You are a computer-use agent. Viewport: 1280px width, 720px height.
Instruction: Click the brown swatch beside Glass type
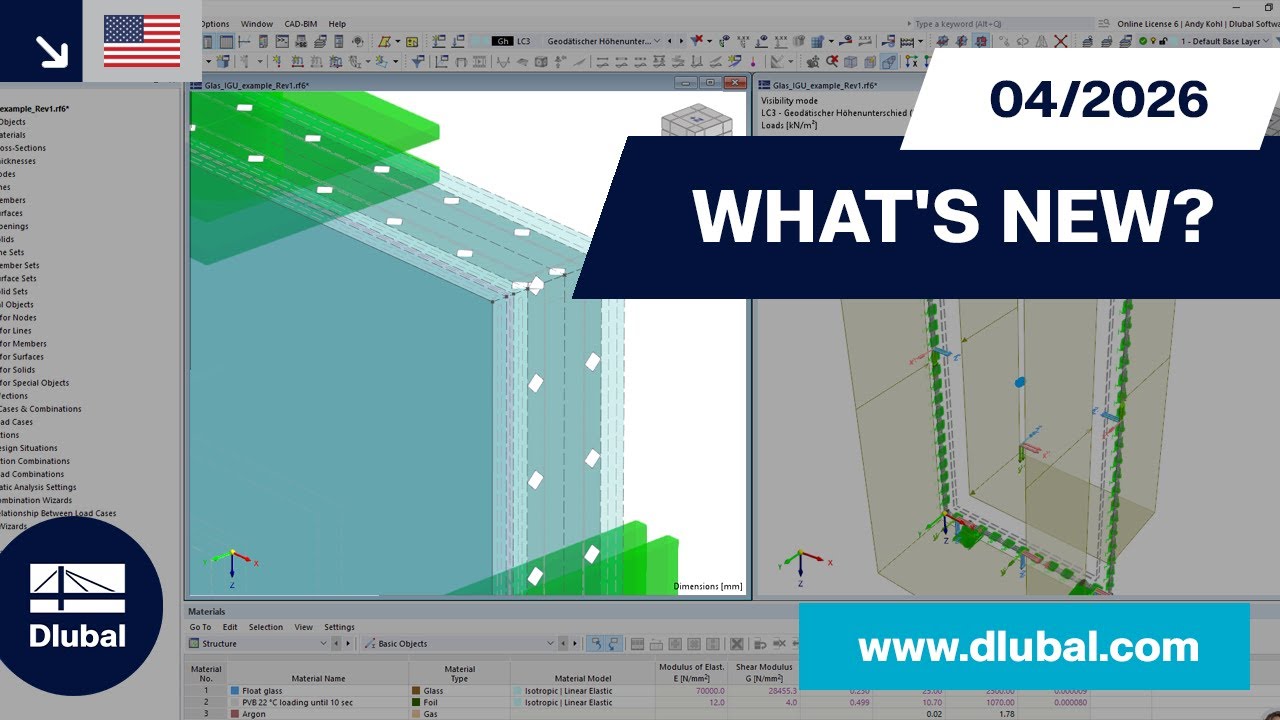click(416, 691)
